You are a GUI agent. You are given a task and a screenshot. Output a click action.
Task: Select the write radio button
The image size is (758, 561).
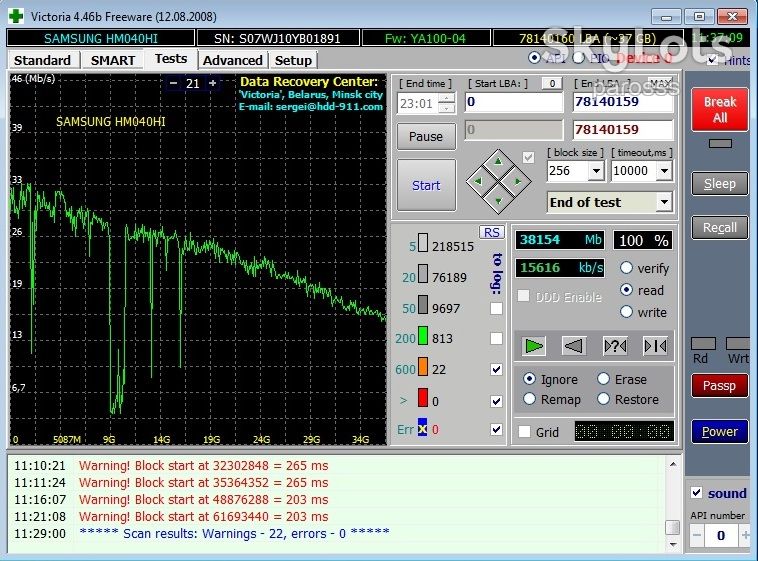point(627,311)
